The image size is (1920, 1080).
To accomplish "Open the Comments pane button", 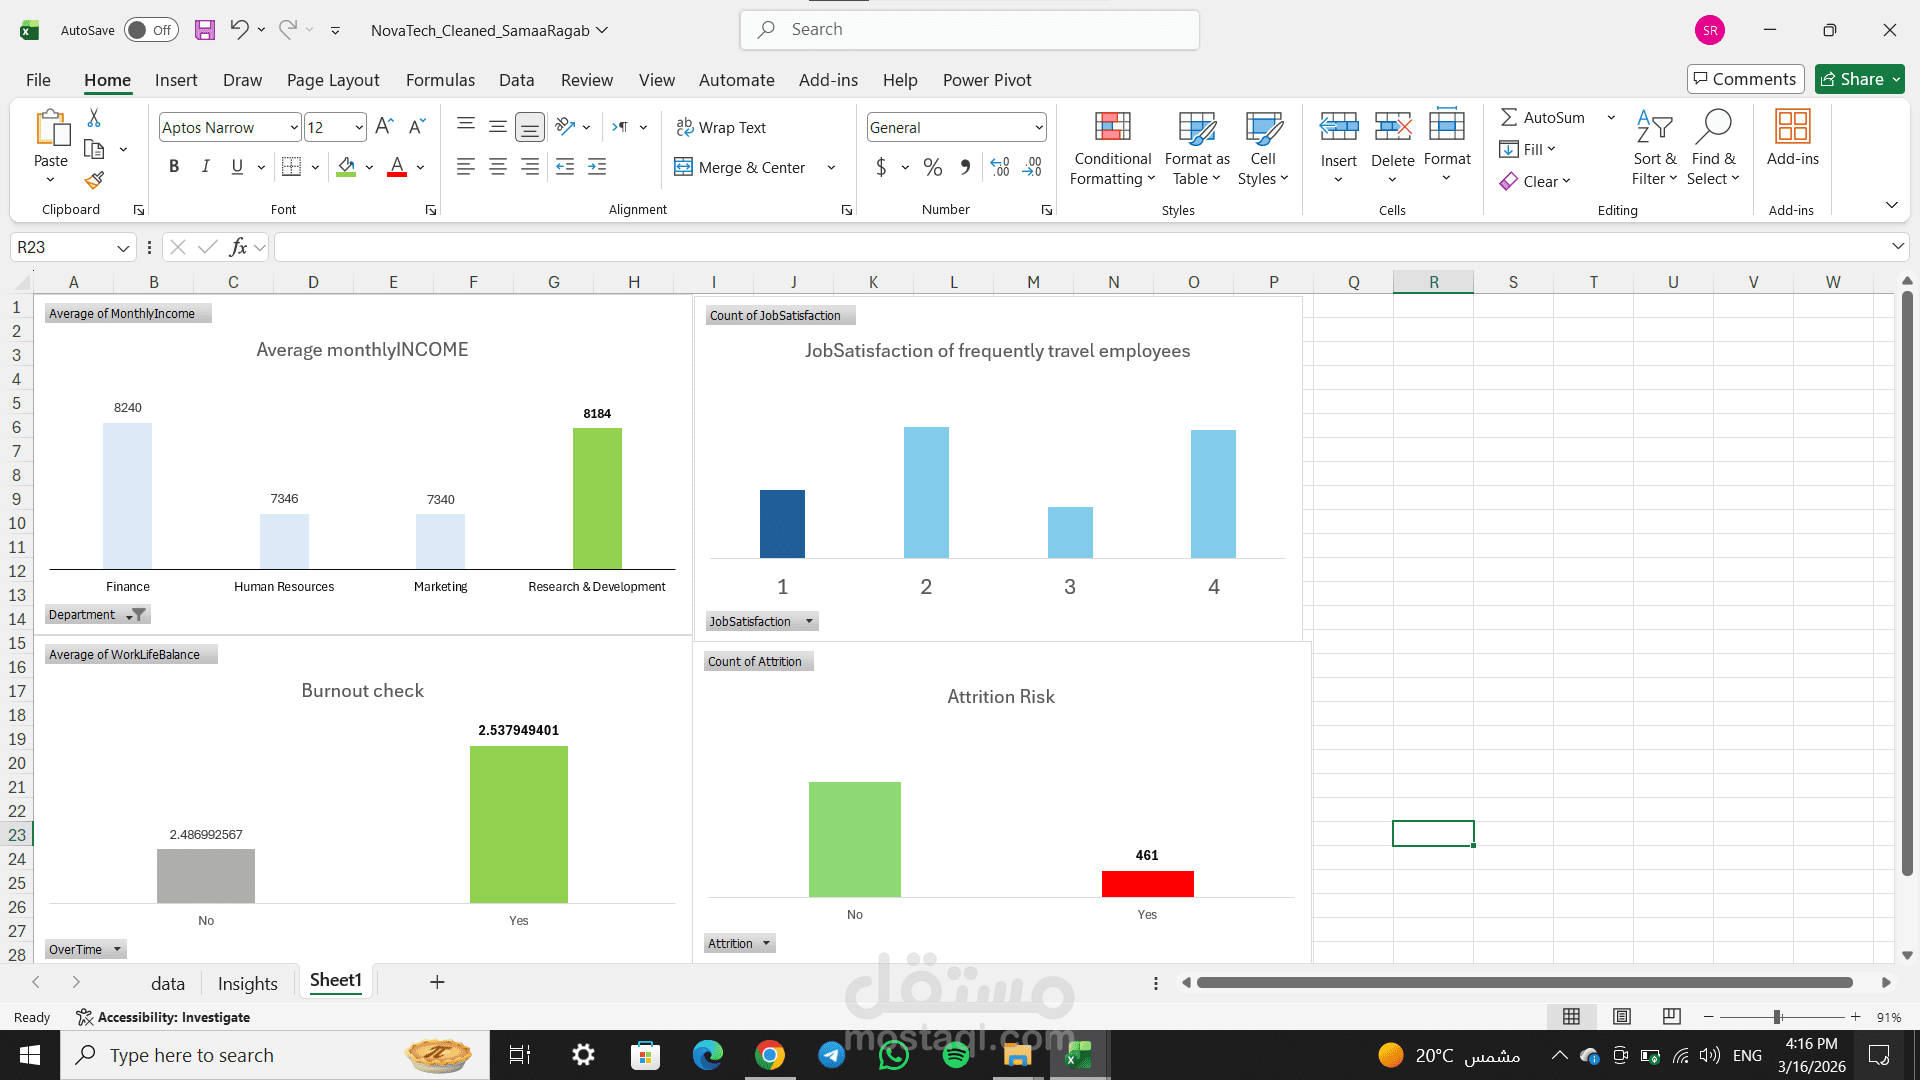I will click(1745, 79).
